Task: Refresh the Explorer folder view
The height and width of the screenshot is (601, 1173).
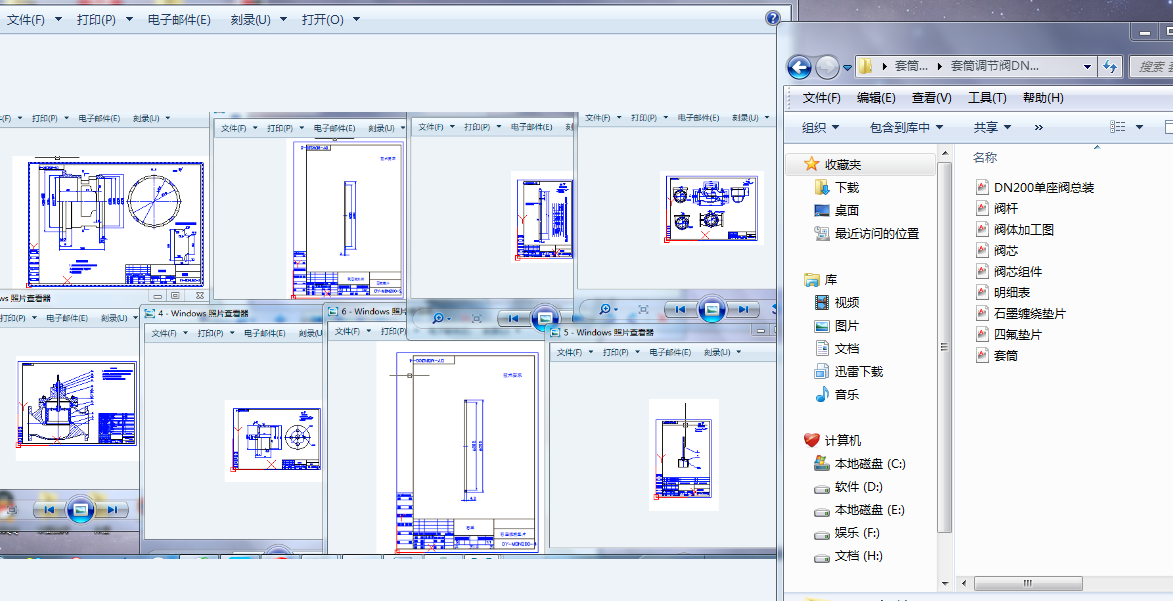Action: 1110,66
